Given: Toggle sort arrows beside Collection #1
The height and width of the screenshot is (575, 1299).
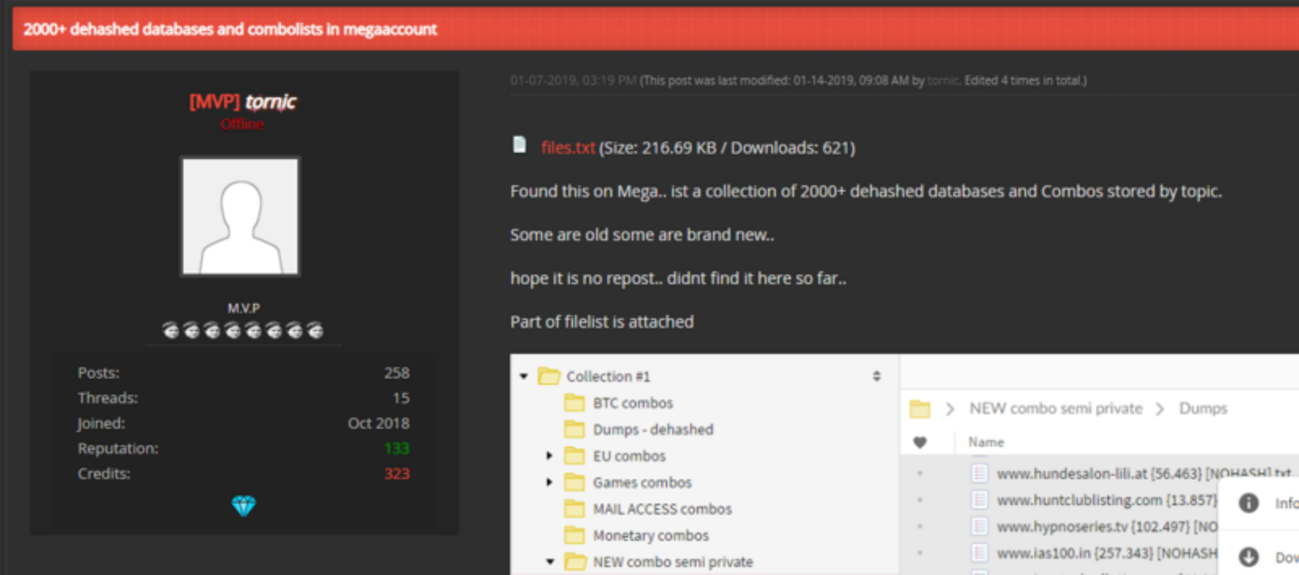Looking at the screenshot, I should [x=877, y=377].
